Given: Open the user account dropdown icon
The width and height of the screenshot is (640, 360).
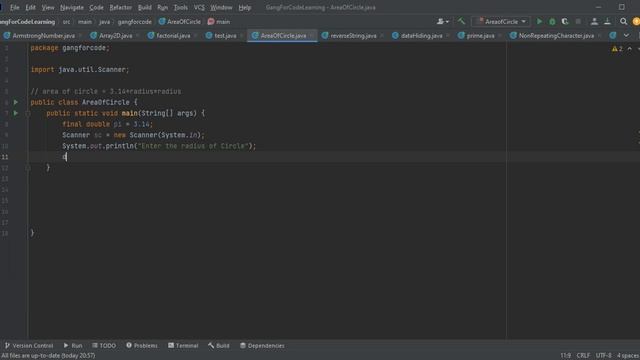Looking at the screenshot, I should pos(442,22).
